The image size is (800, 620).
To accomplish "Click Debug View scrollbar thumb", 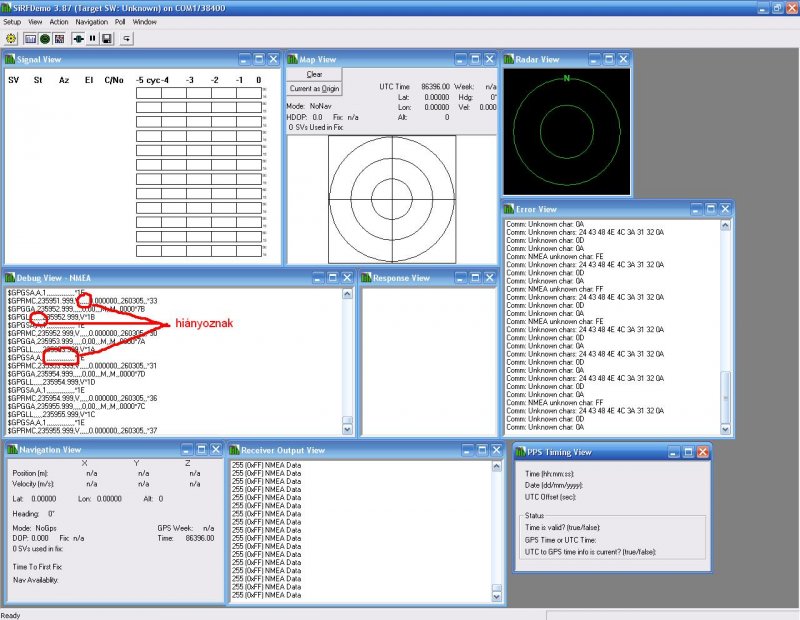I will click(347, 420).
